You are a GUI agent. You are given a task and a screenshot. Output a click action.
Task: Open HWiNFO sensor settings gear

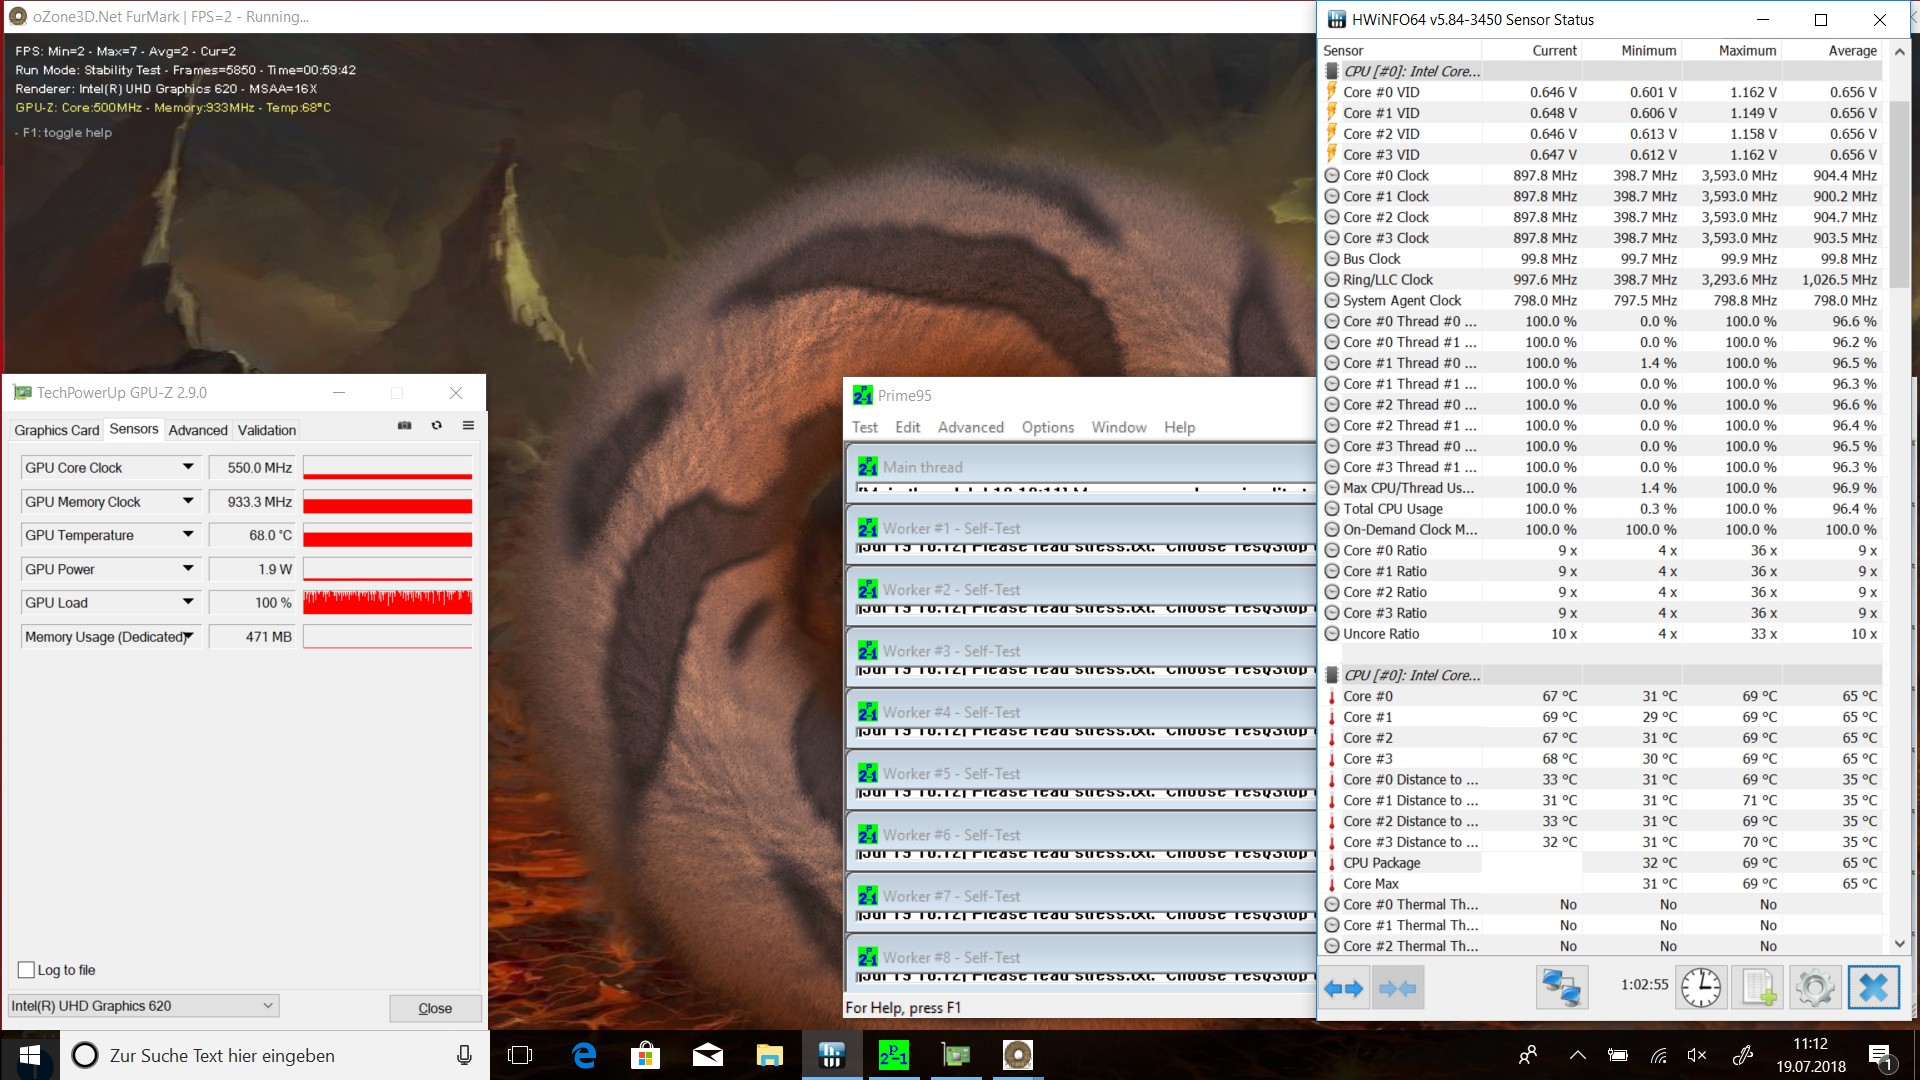(x=1815, y=988)
